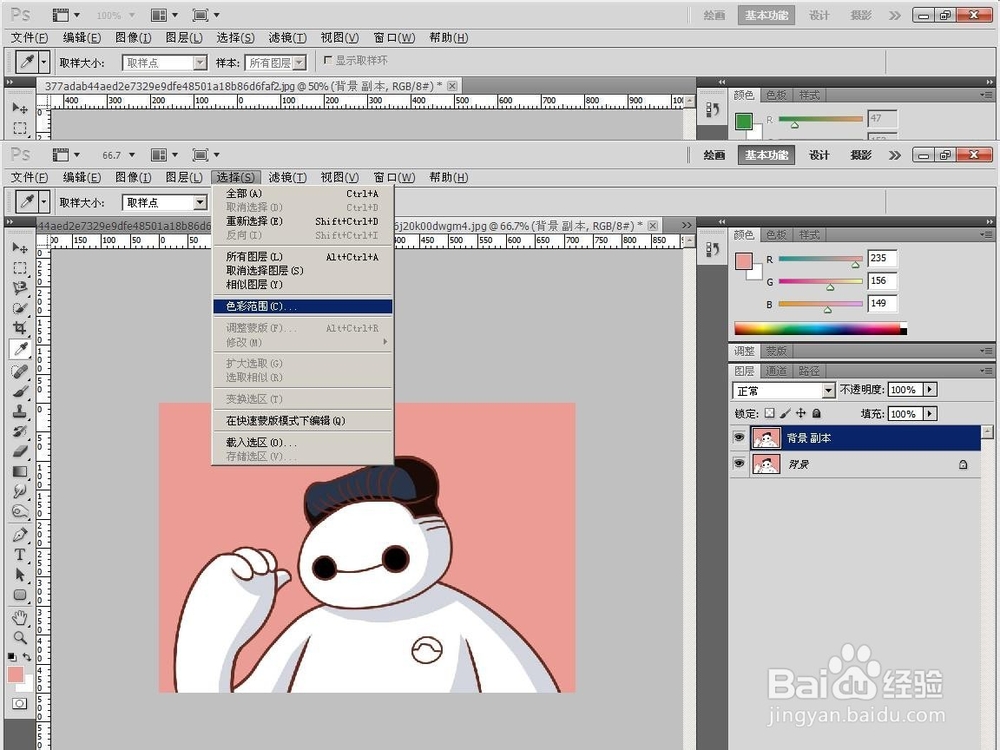This screenshot has width=1000, height=750.
Task: Switch to the 路径 tab
Action: click(x=809, y=371)
